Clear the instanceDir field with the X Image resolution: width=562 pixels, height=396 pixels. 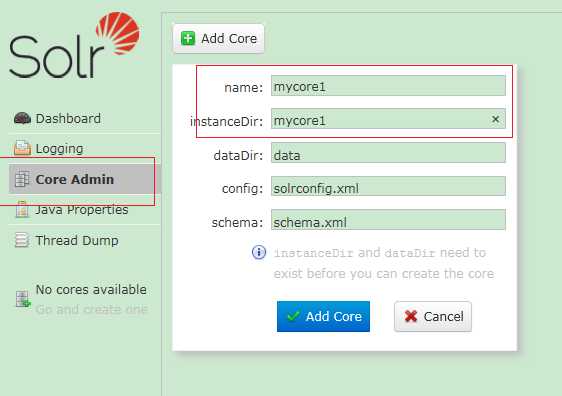click(x=495, y=119)
